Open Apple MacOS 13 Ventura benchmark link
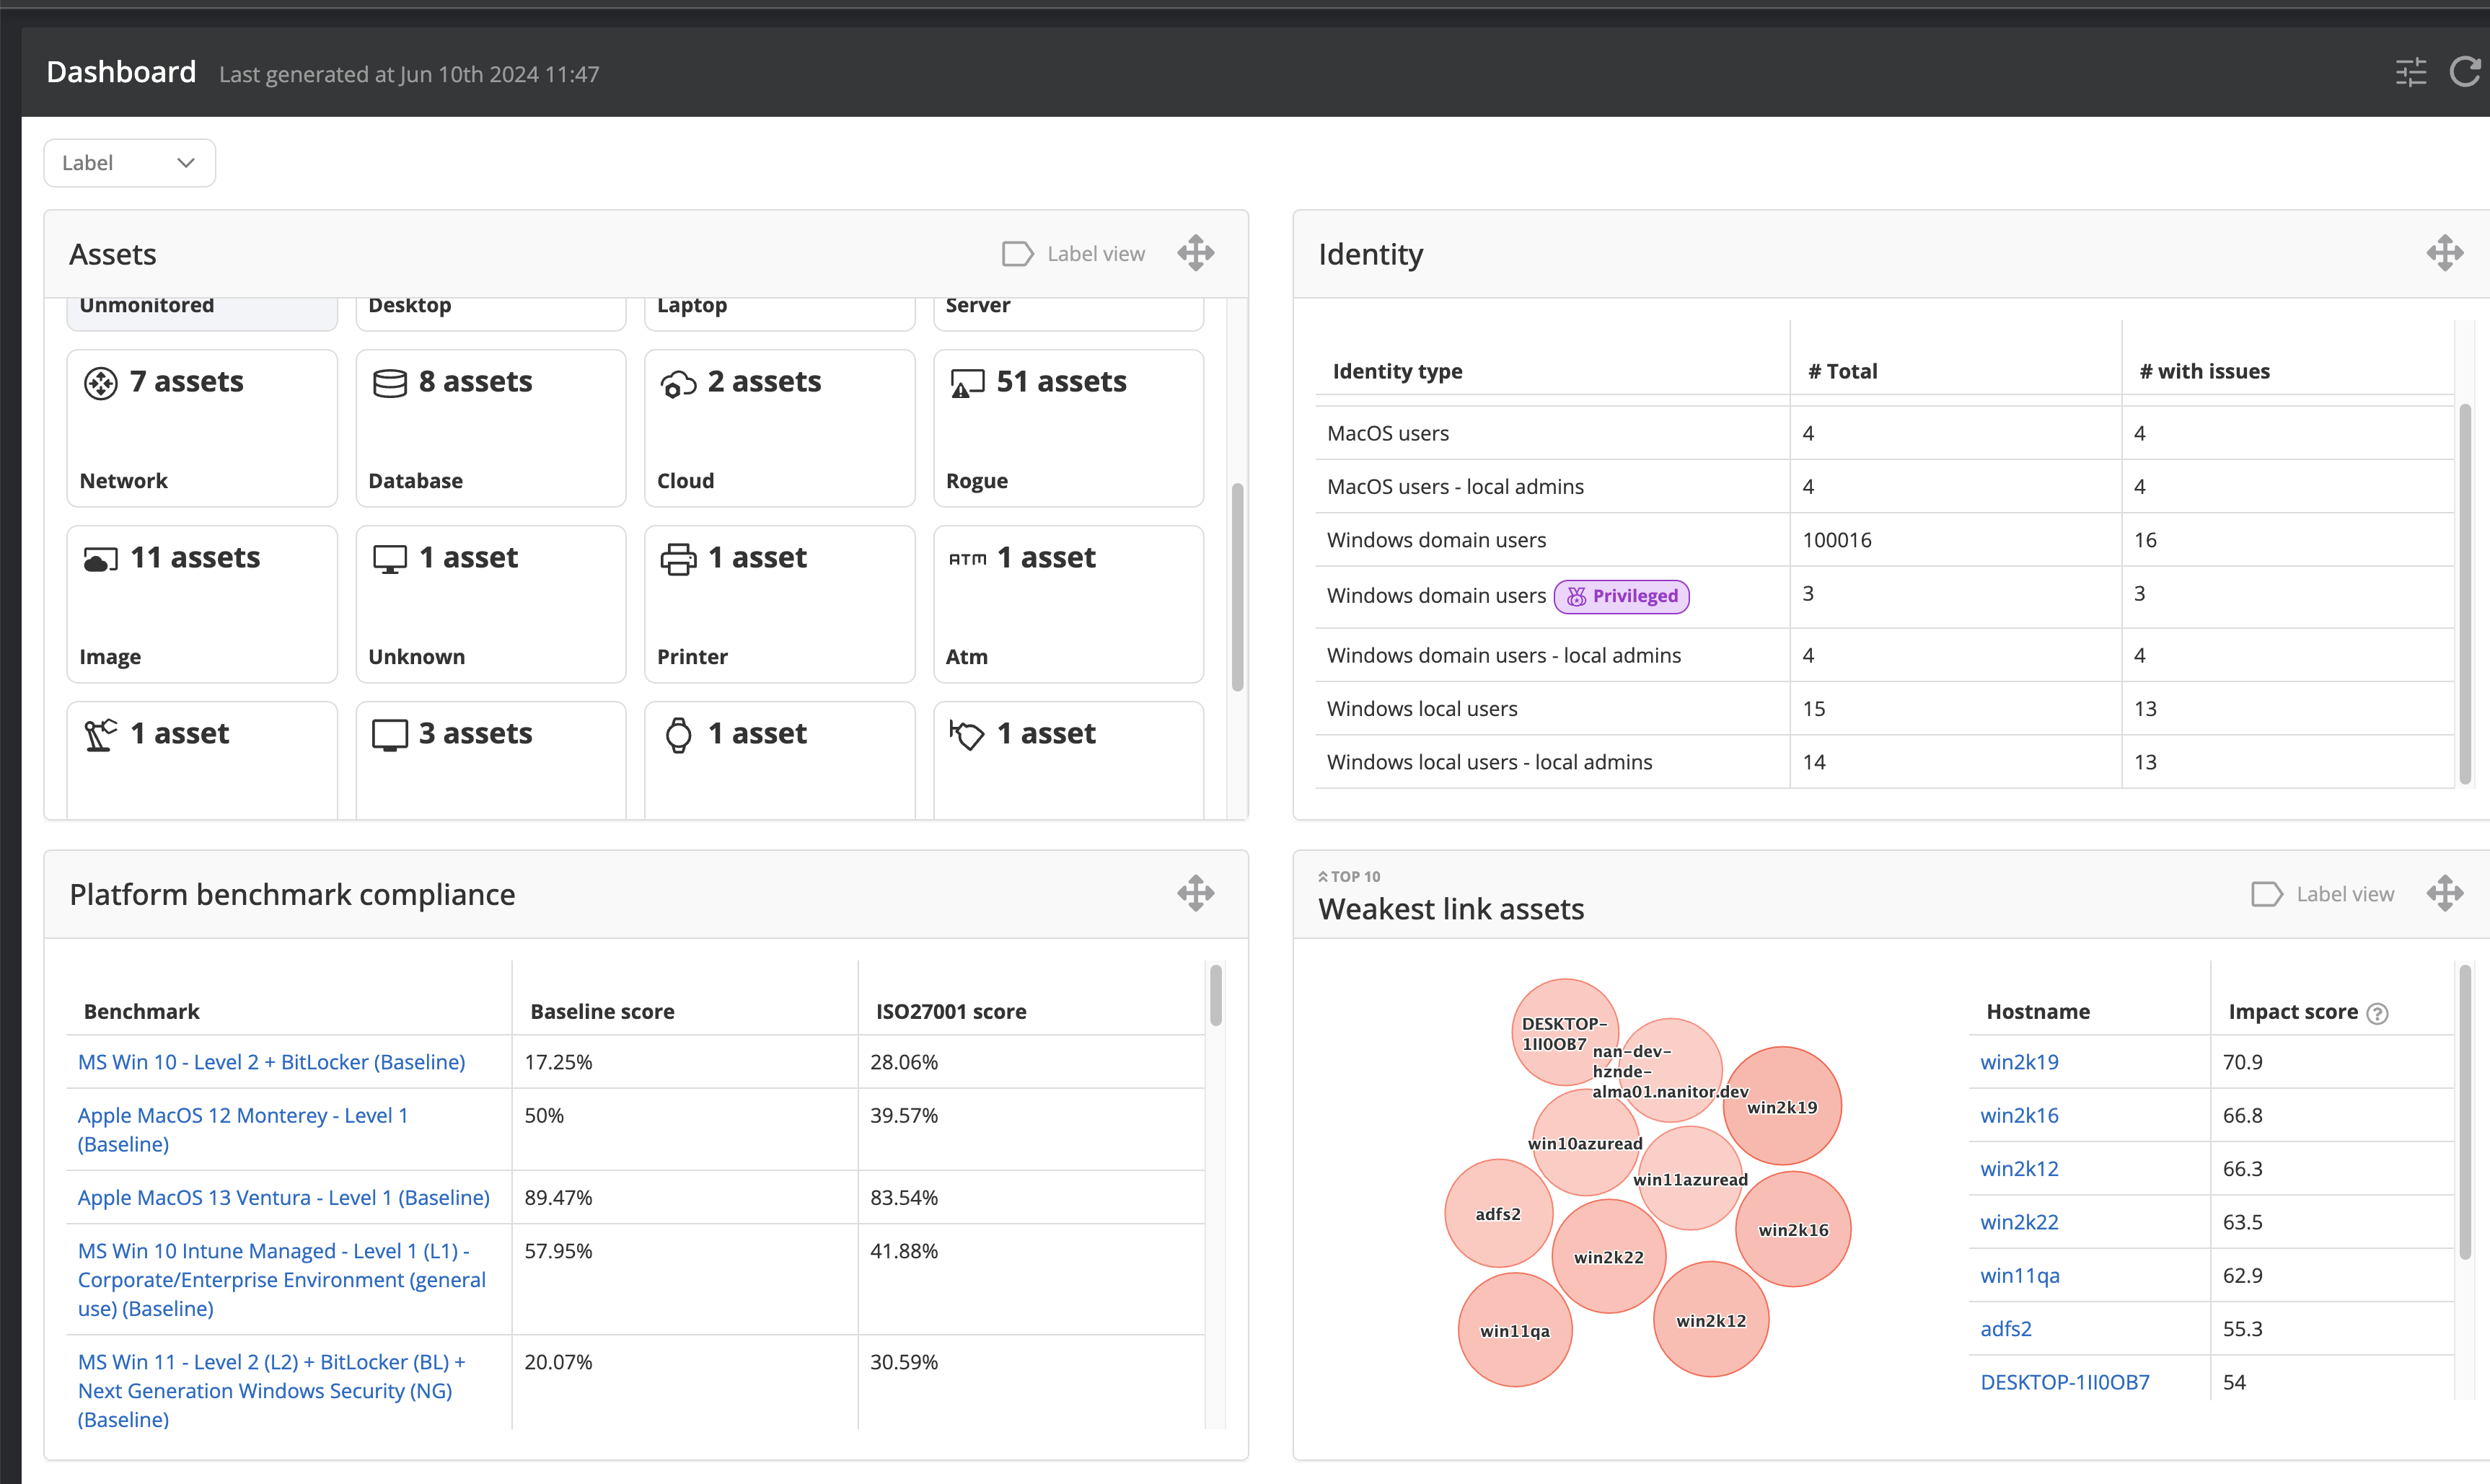2490x1484 pixels. [x=283, y=1197]
